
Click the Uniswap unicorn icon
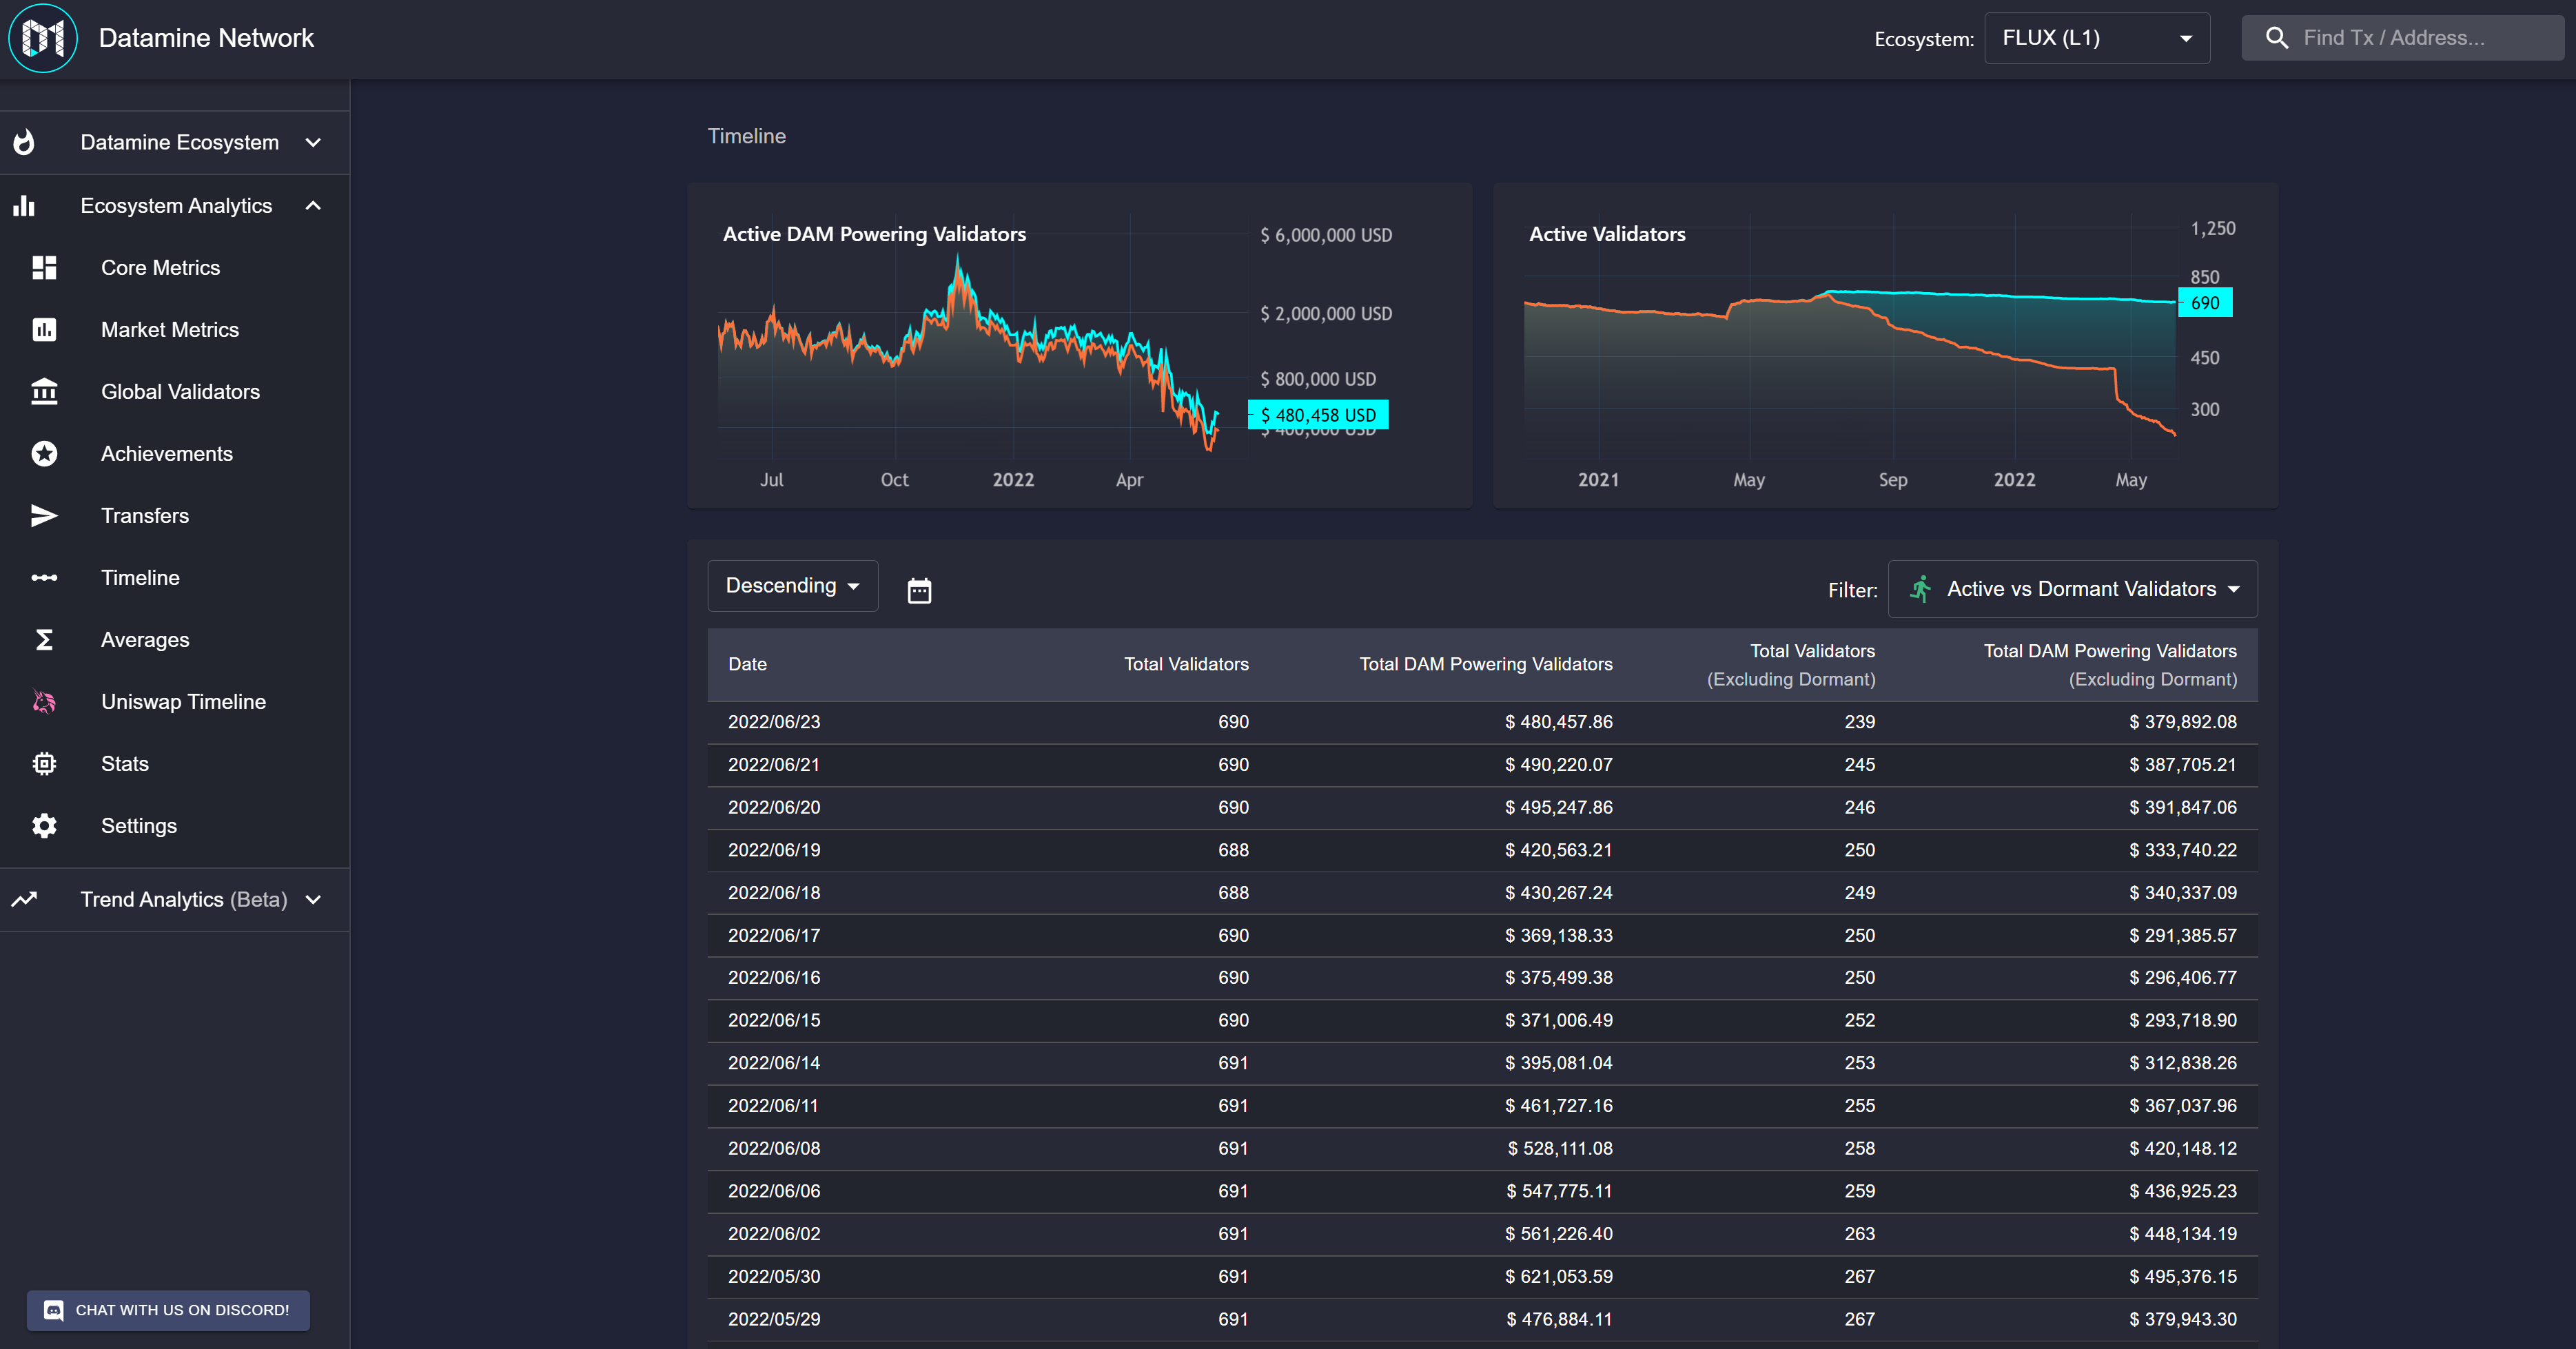44,702
